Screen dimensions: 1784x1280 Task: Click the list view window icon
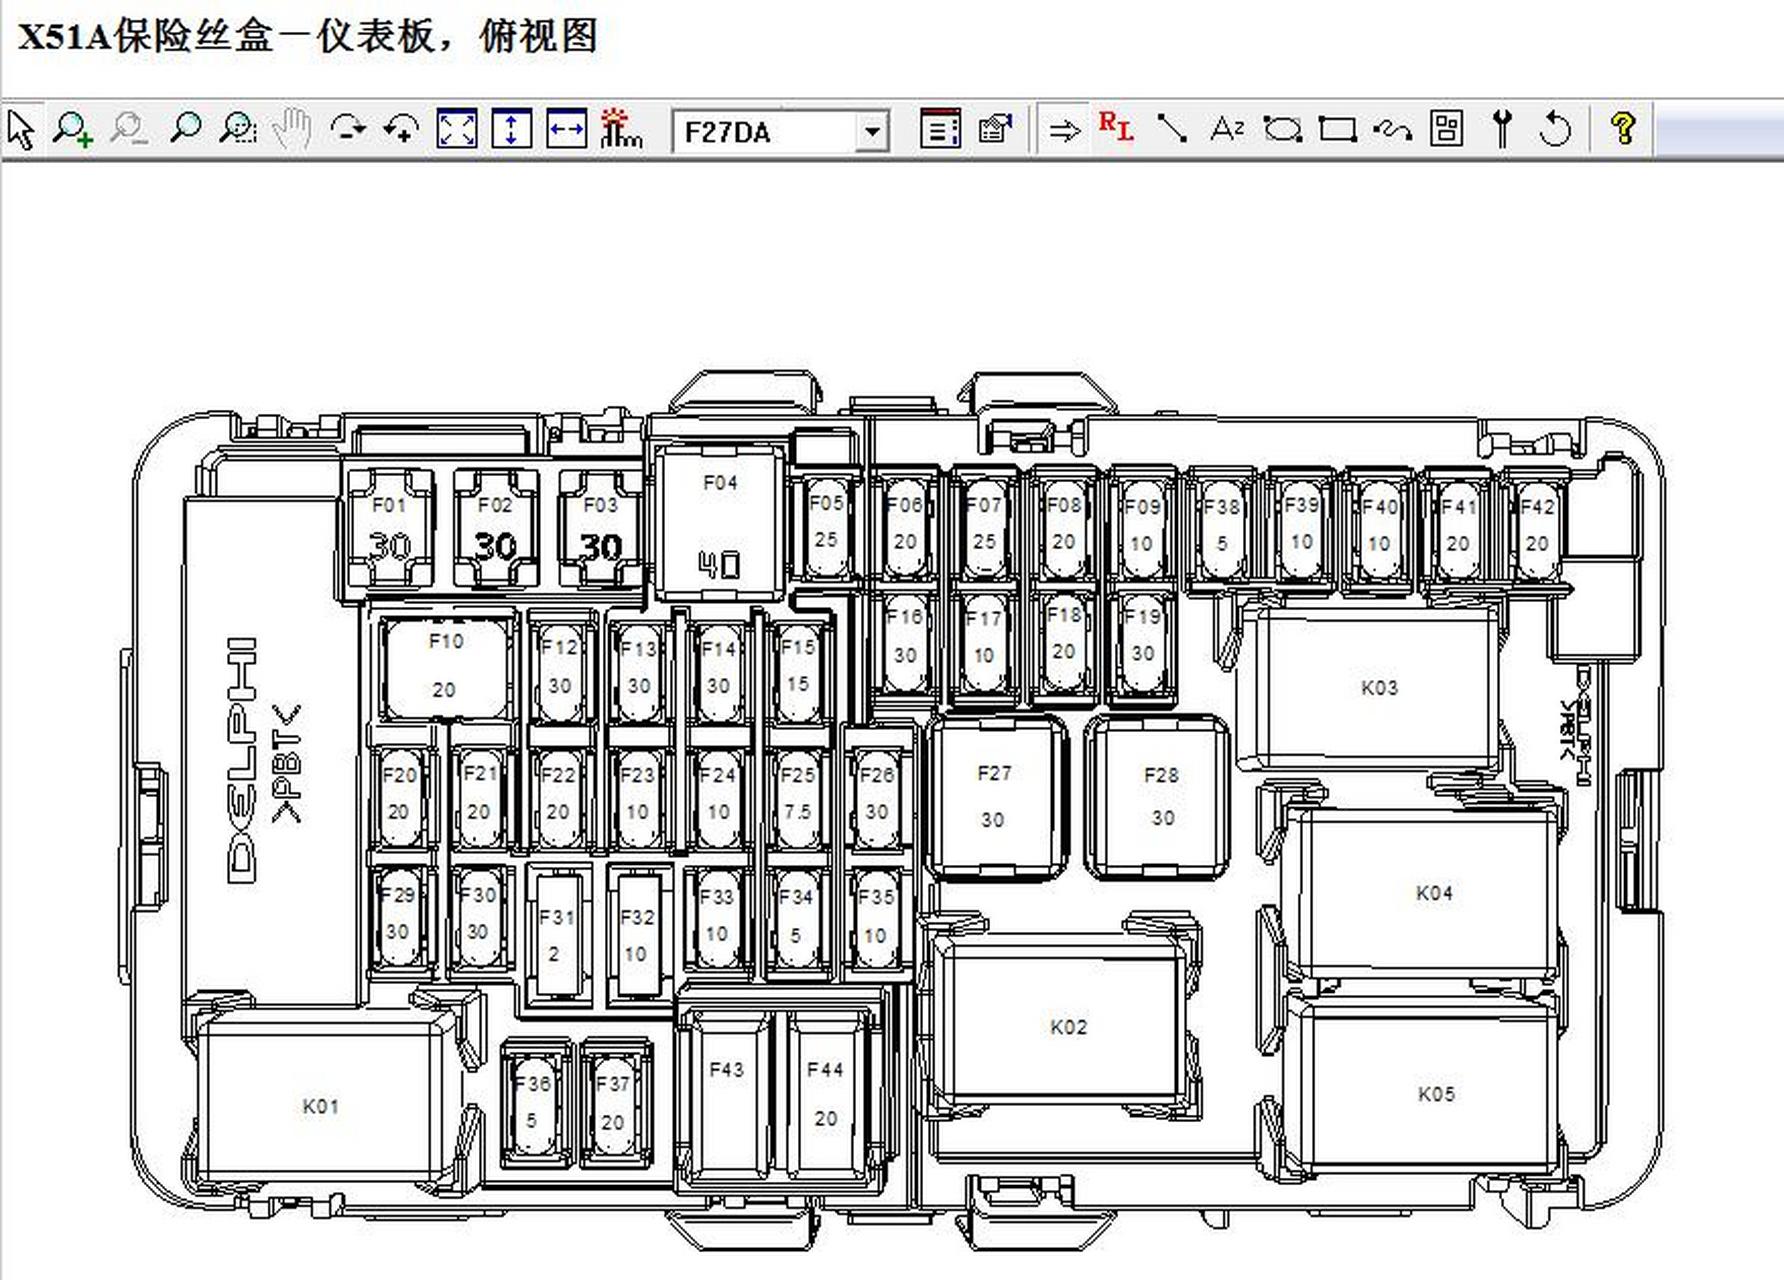pos(940,130)
